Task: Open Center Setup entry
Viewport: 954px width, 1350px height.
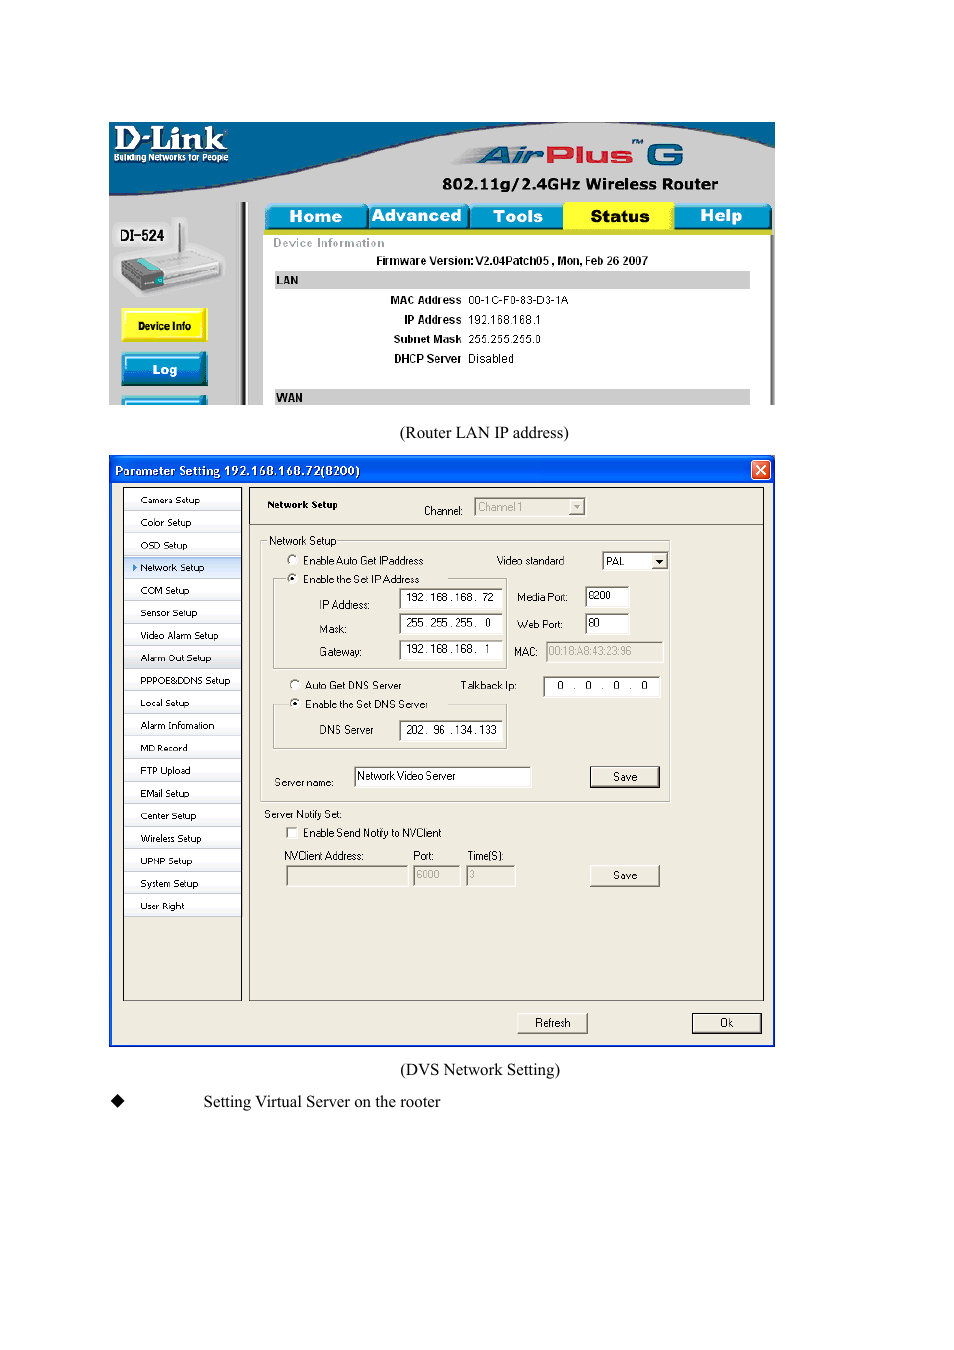Action: (x=182, y=816)
